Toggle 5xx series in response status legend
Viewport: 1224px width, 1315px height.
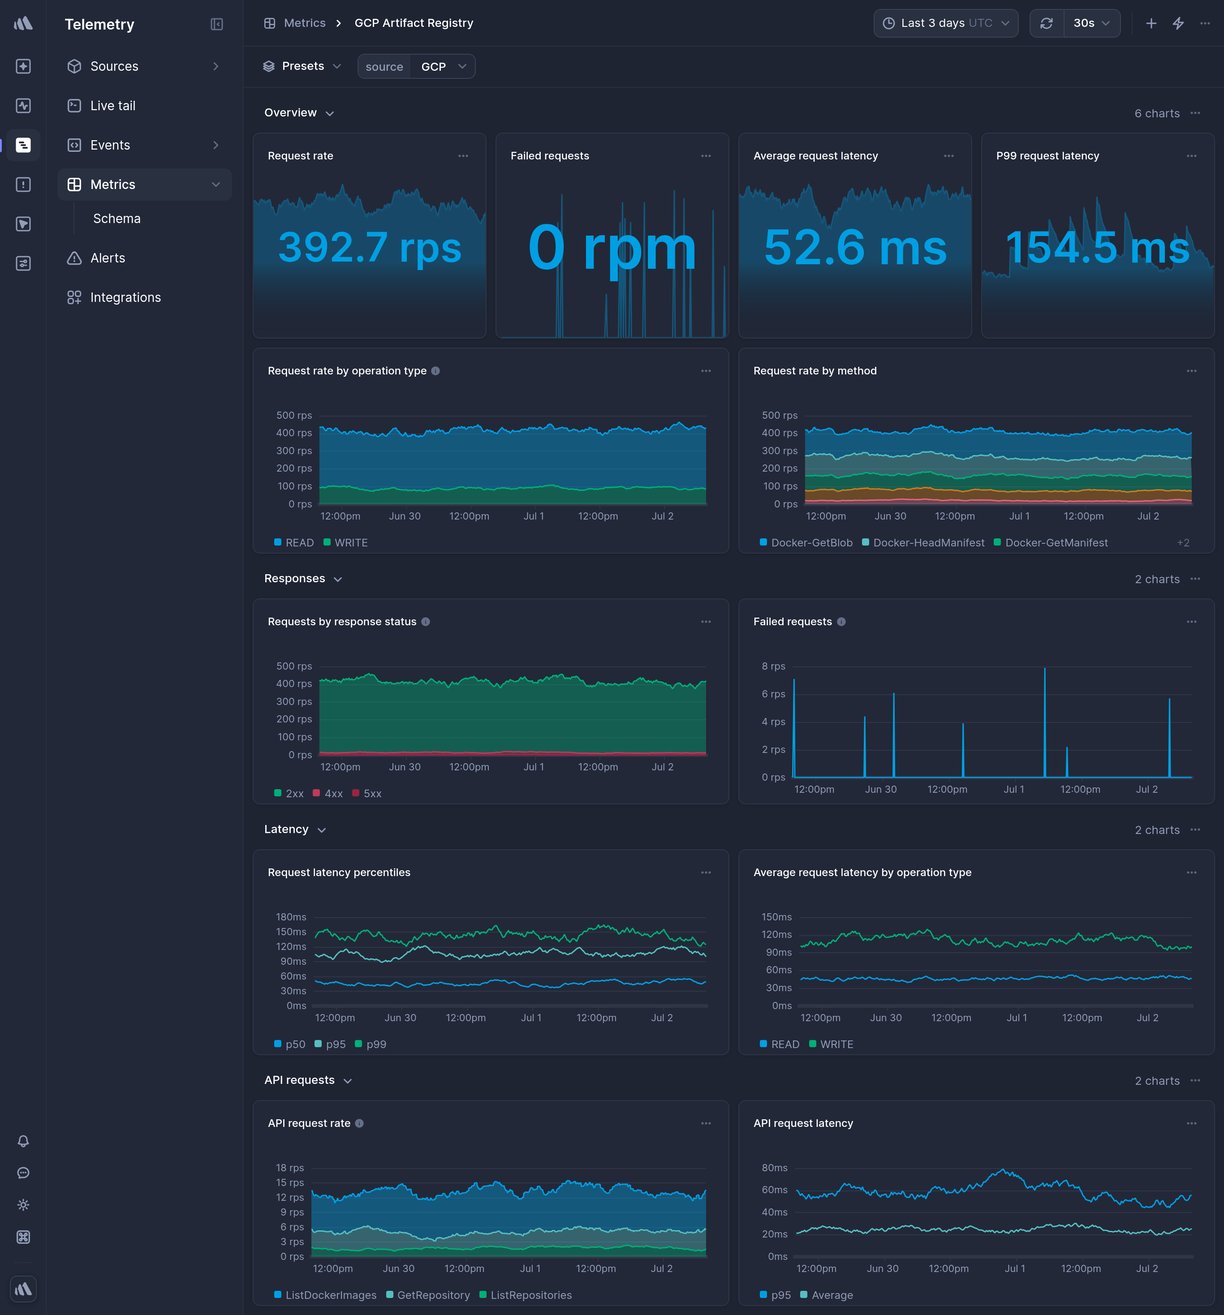pyautogui.click(x=366, y=794)
